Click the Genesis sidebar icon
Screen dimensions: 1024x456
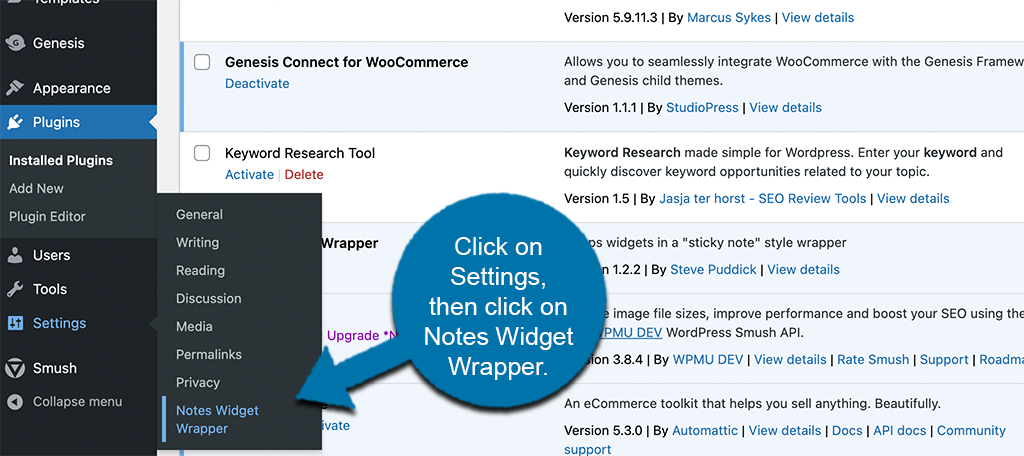(x=15, y=43)
